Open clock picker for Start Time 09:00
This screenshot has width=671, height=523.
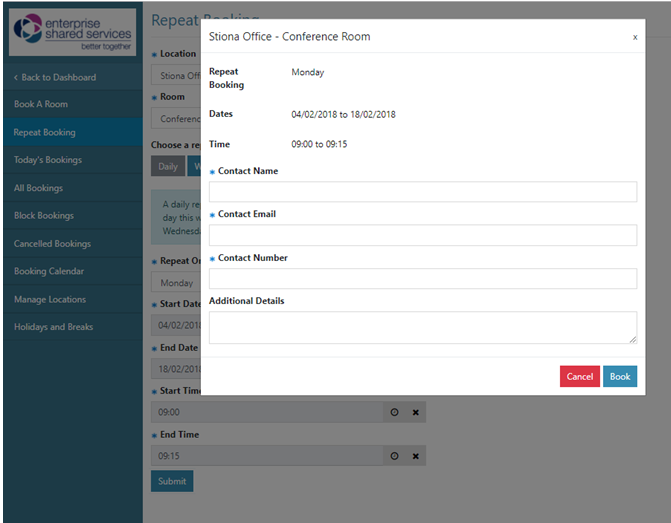(395, 412)
